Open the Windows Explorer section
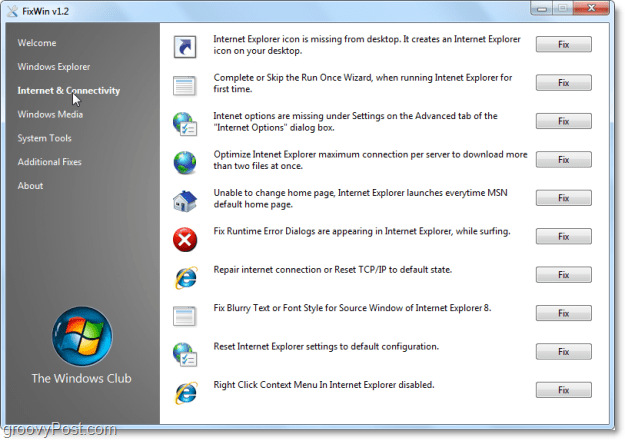 54,67
